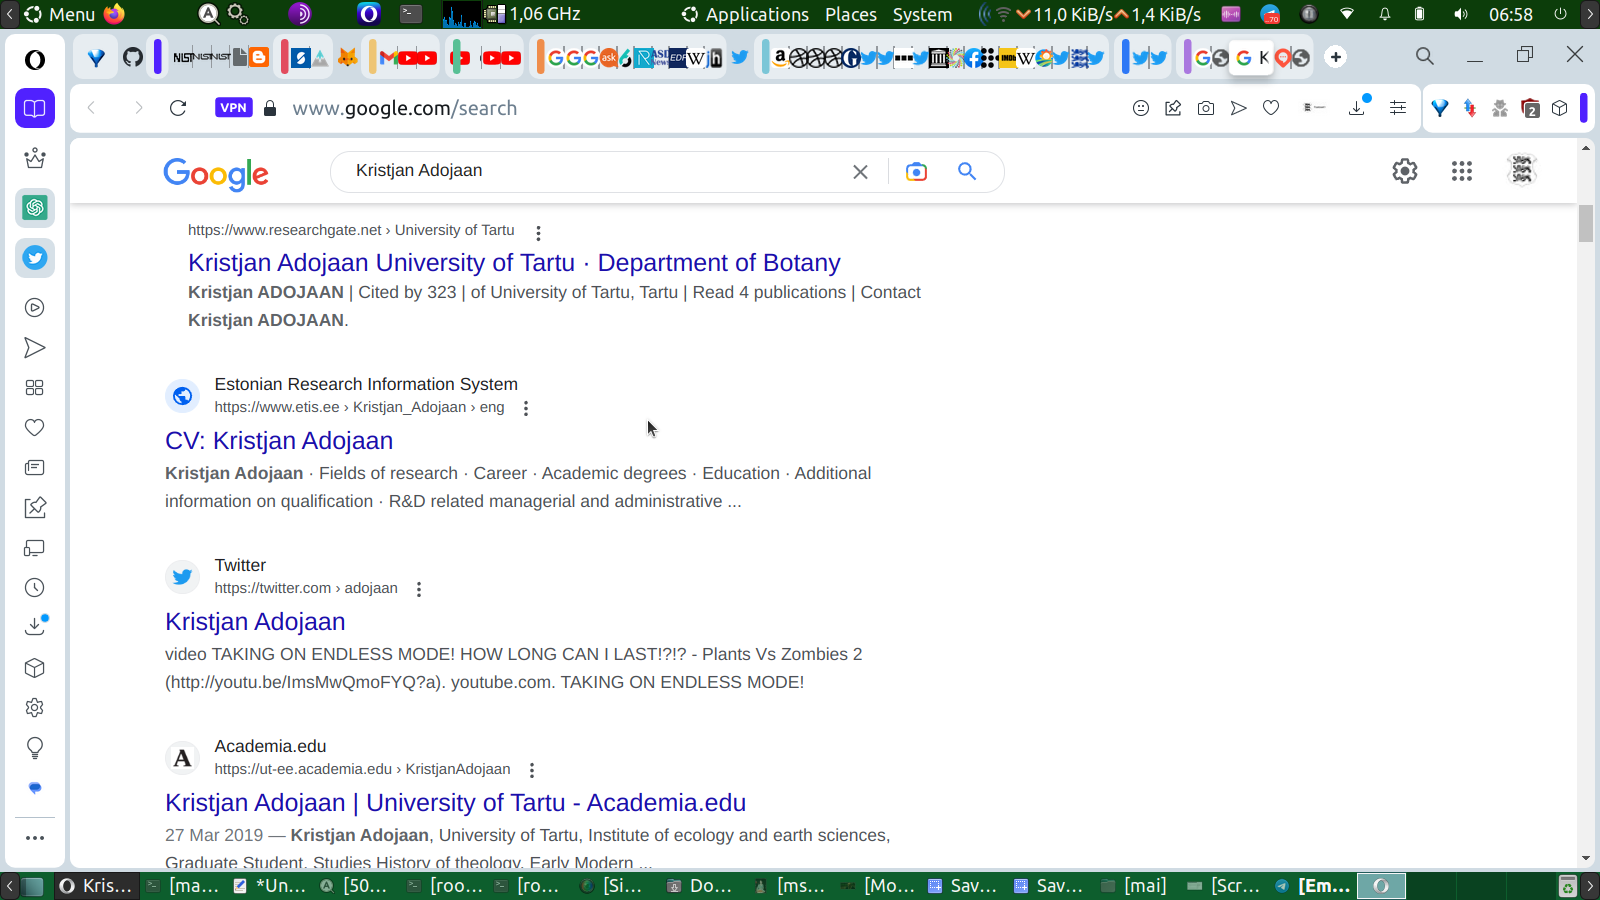Image resolution: width=1600 pixels, height=900 pixels.
Task: Reload the current page
Action: [178, 108]
